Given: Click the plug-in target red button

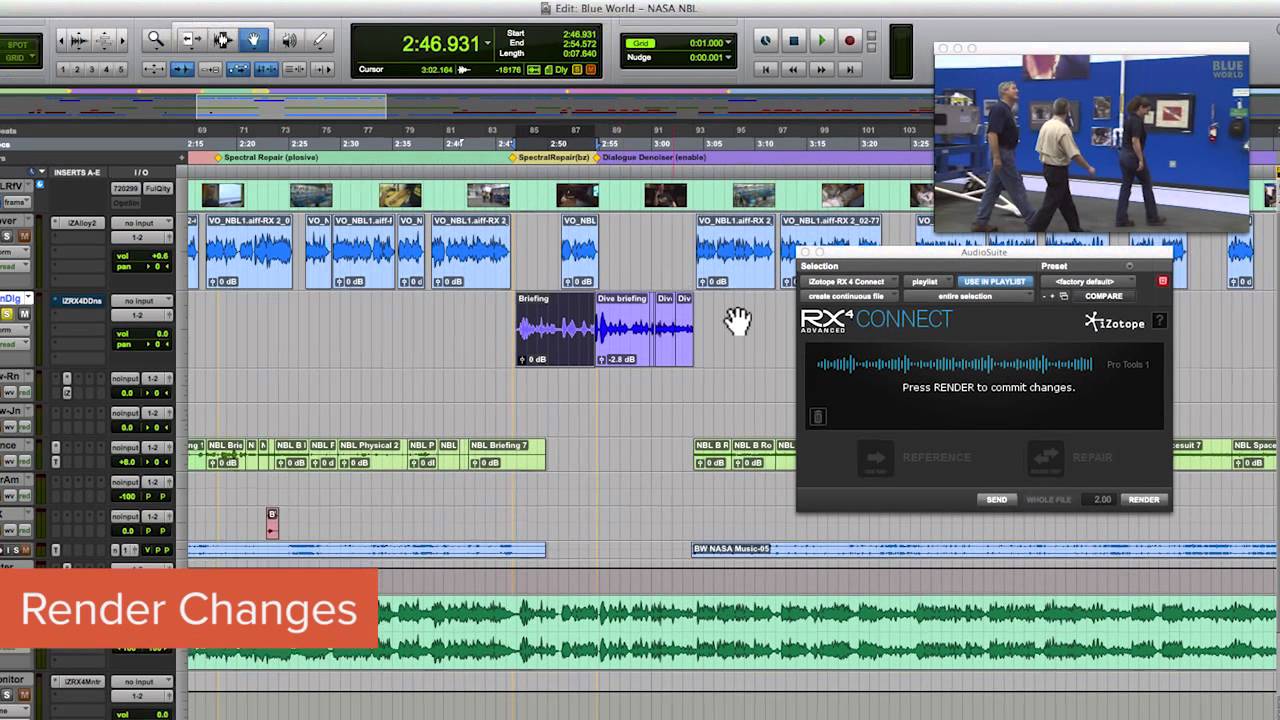Looking at the screenshot, I should click(x=1162, y=282).
